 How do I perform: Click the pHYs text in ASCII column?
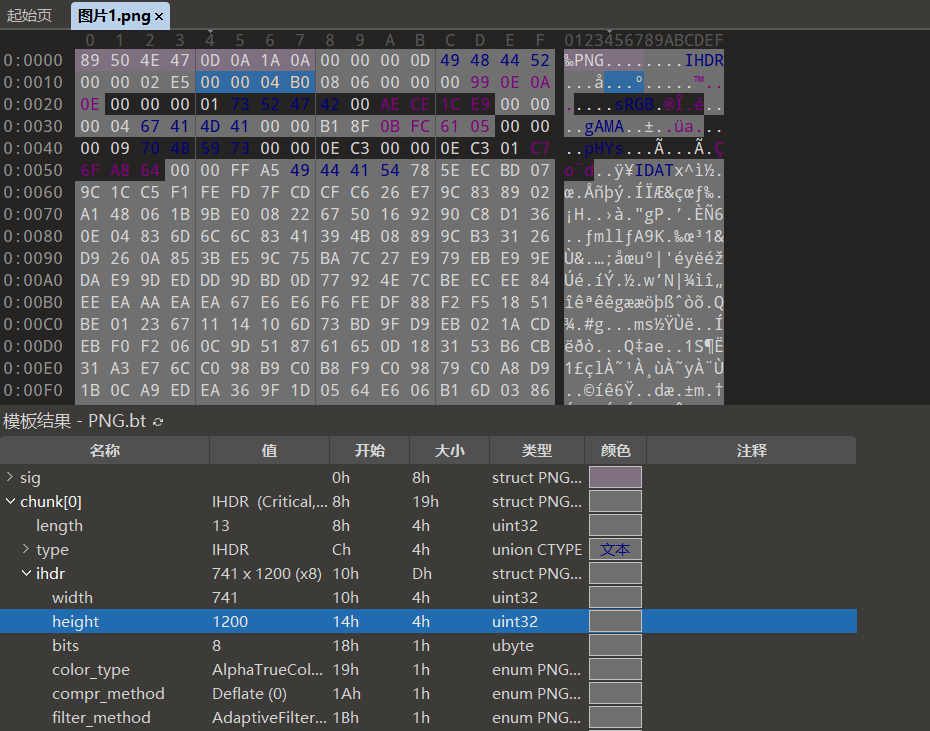point(604,148)
